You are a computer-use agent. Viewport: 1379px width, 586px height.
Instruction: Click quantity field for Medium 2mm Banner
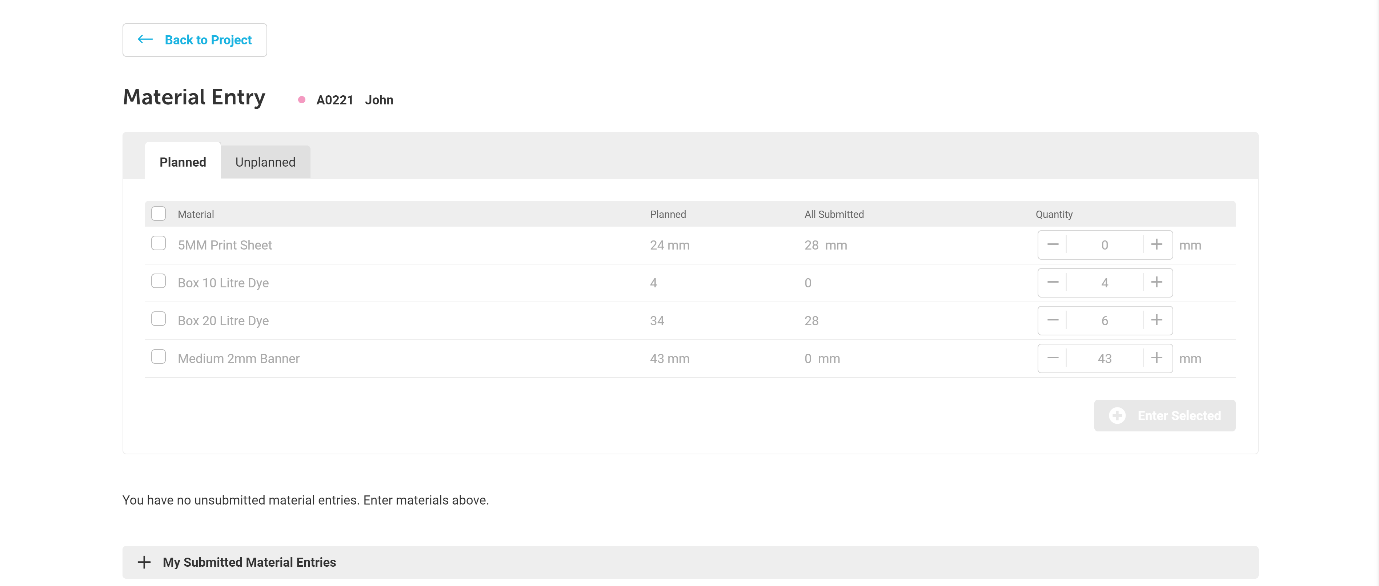tap(1104, 359)
